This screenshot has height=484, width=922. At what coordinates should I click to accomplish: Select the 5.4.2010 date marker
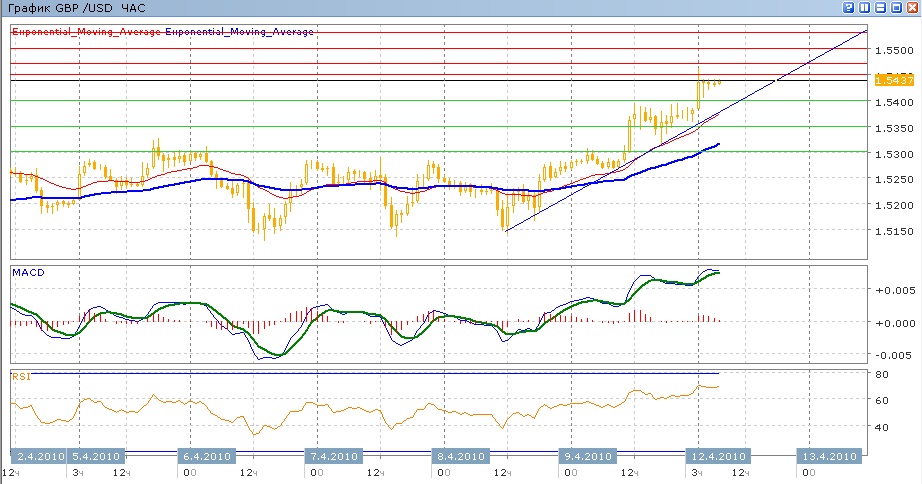pyautogui.click(x=95, y=456)
